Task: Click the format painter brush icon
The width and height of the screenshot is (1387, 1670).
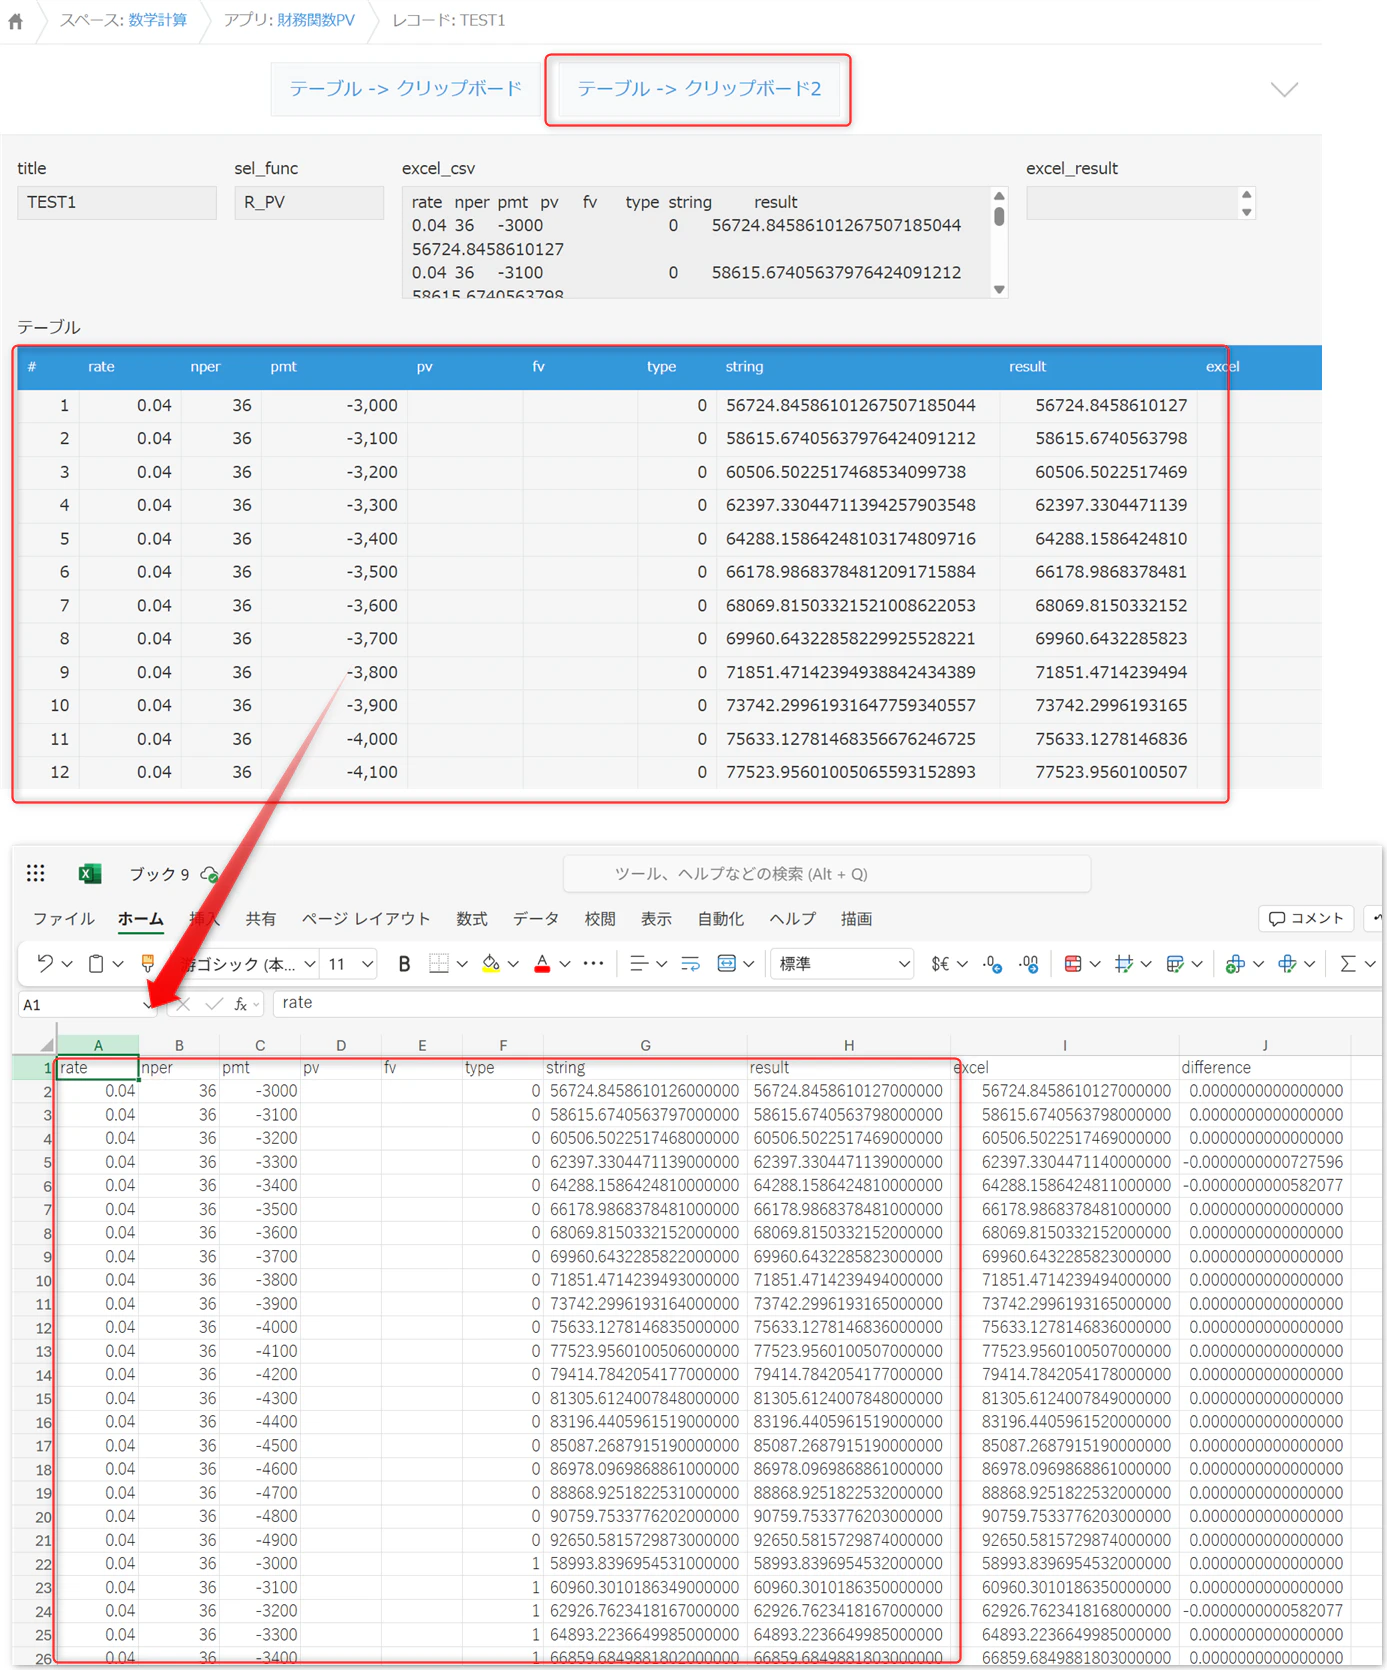Action: click(x=147, y=963)
